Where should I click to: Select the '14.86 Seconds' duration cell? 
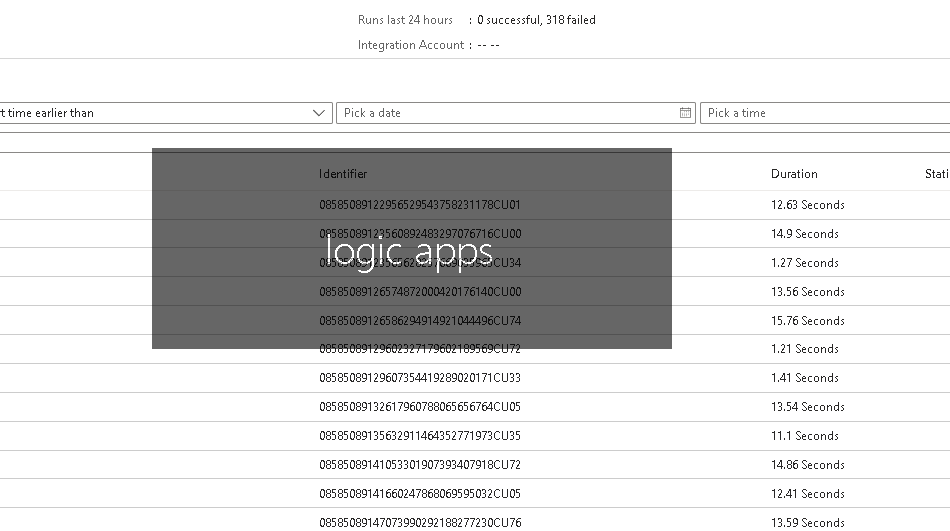(808, 465)
